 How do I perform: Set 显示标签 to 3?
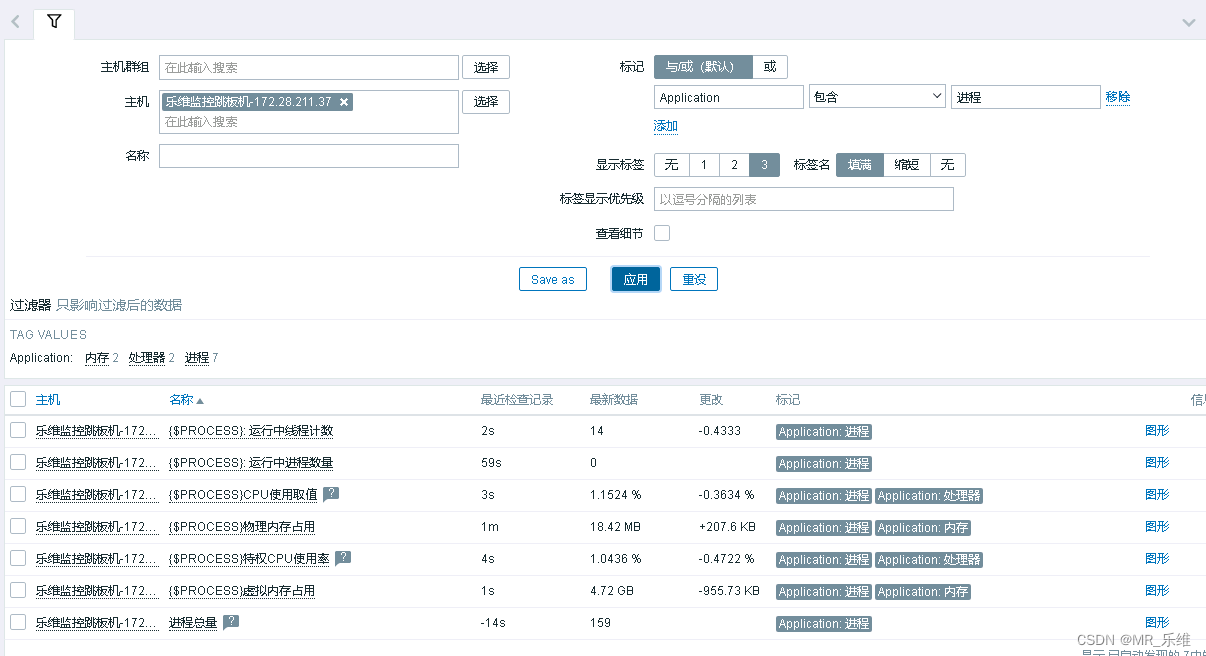point(764,165)
